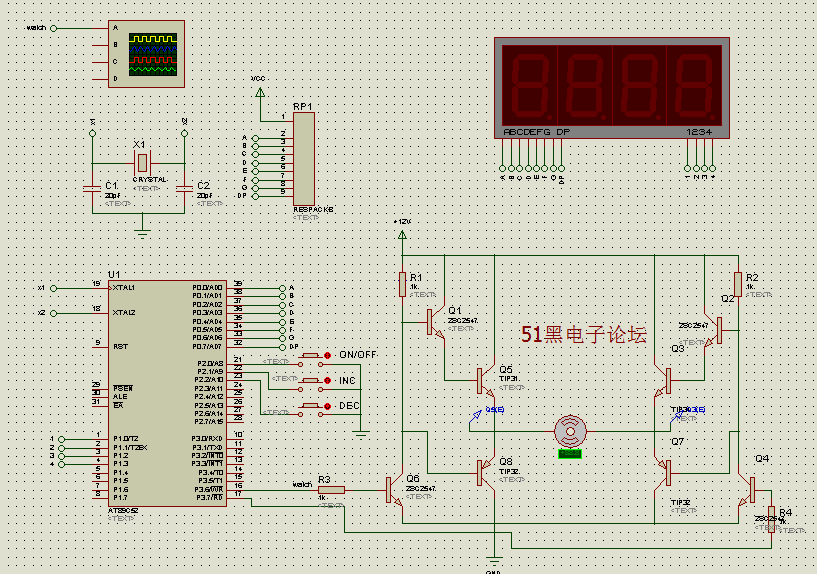Click the watch terminal at oscilloscope channel A
Image resolution: width=817 pixels, height=574 pixels.
53,28
